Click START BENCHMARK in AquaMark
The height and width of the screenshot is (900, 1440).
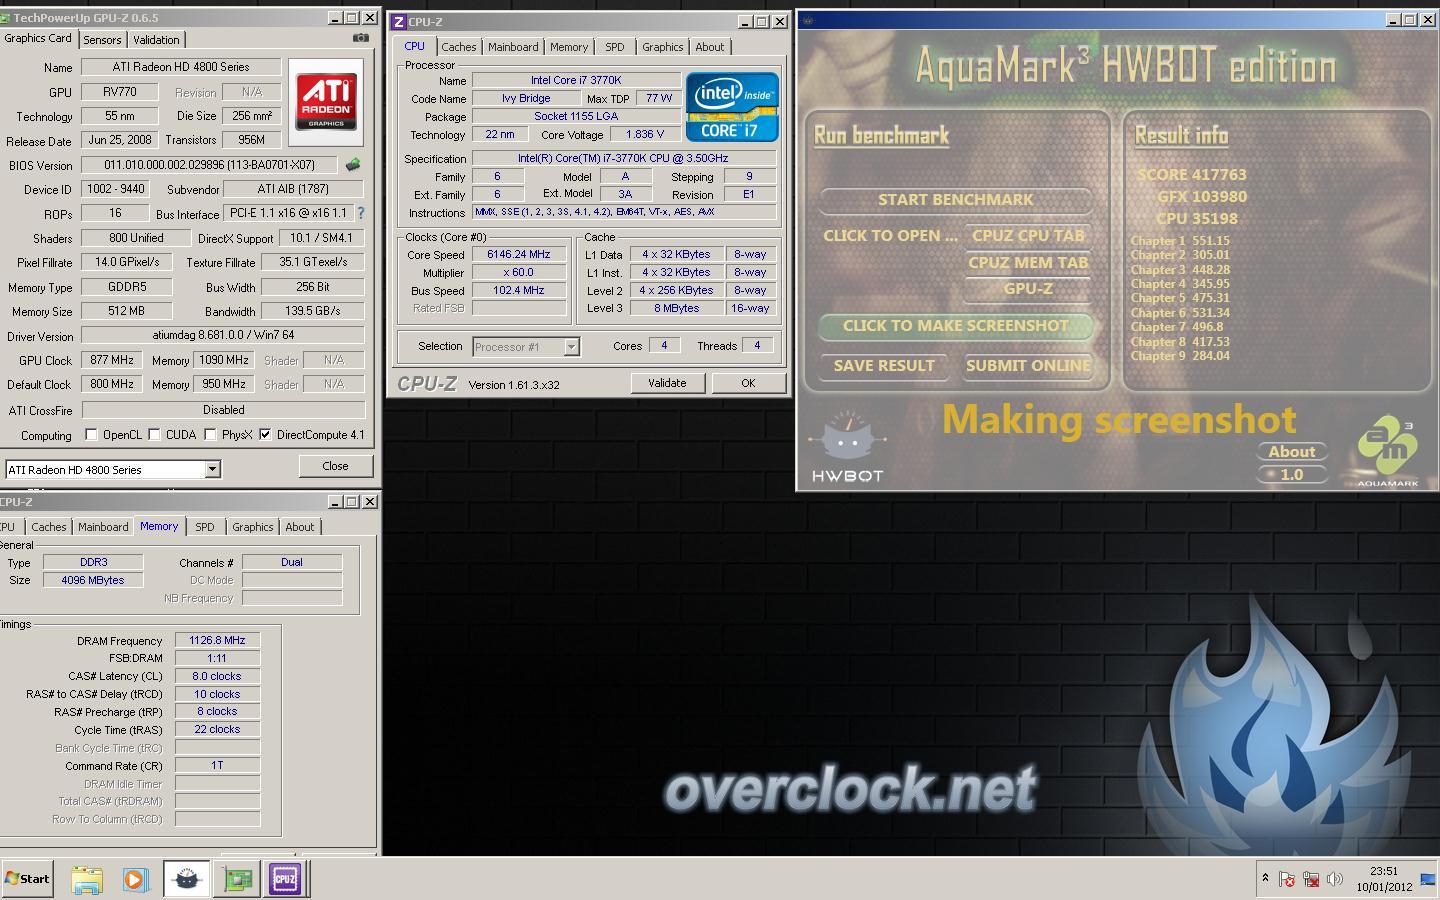pyautogui.click(x=956, y=199)
